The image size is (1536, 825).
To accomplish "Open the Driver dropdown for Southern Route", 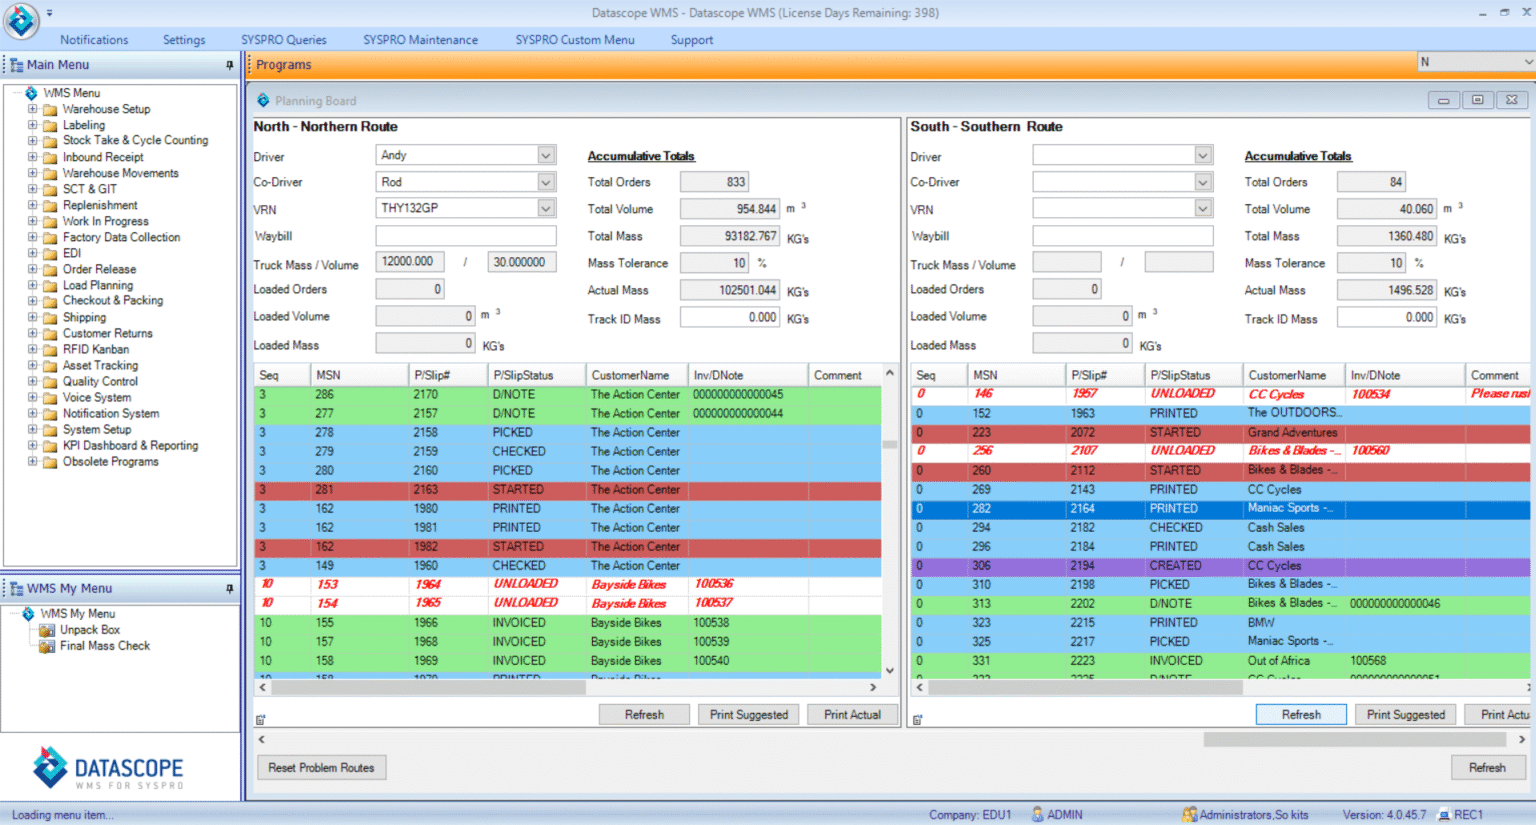I will [x=1203, y=155].
